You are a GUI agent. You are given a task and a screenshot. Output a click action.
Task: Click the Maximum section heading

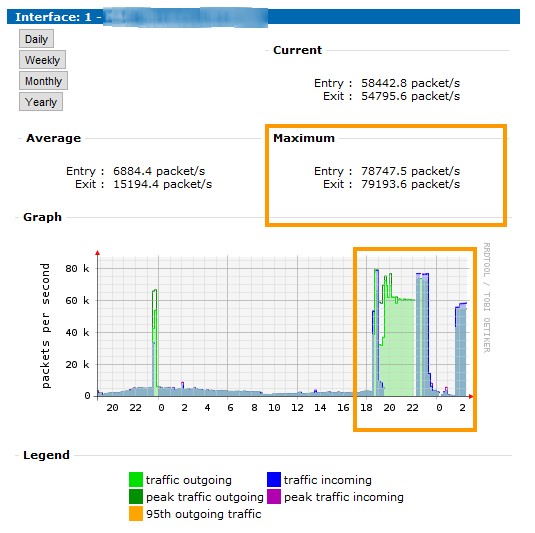pos(304,138)
